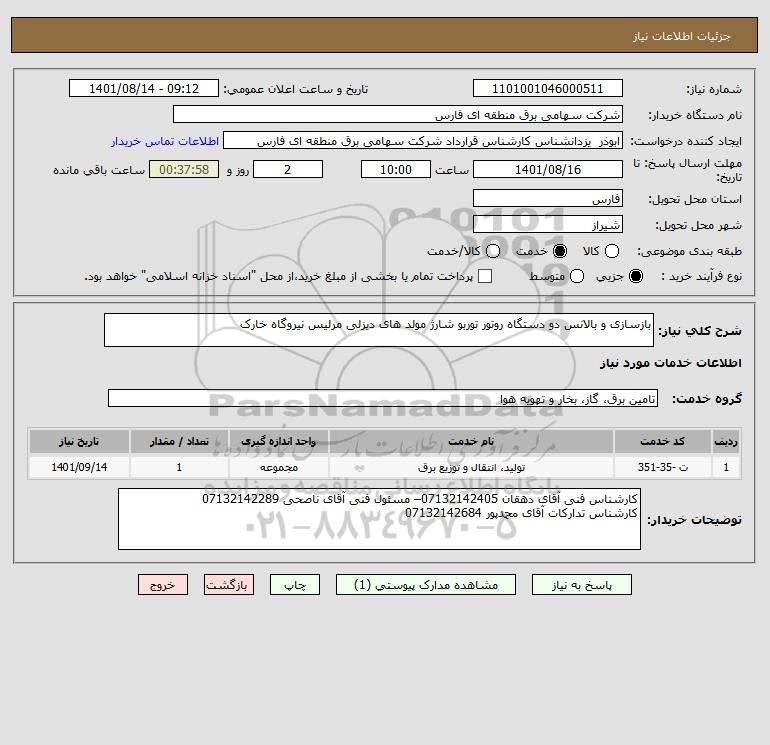Click the بازگشت back button
Viewport: 770px width, 745px height.
click(x=229, y=585)
